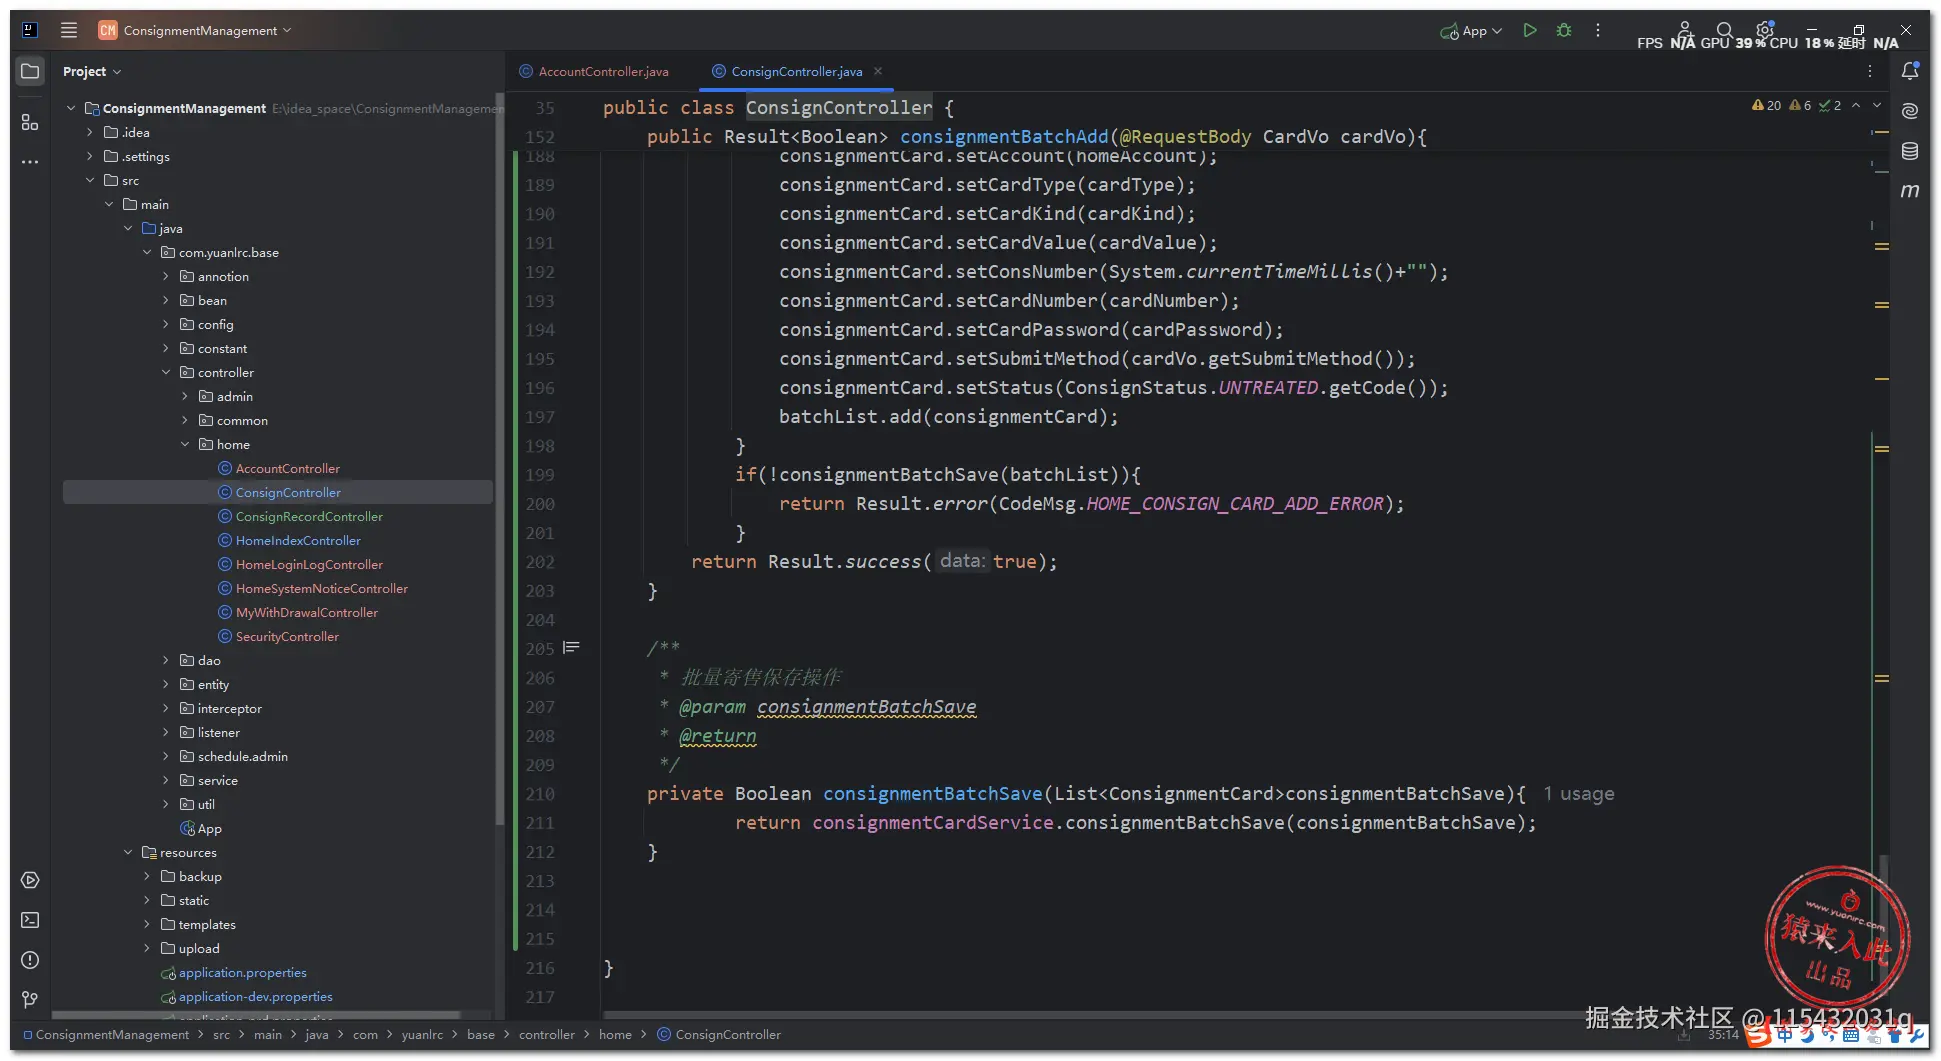This screenshot has width=1941, height=1061.
Task: Open more run actions menu in title bar
Action: pyautogui.click(x=1598, y=30)
